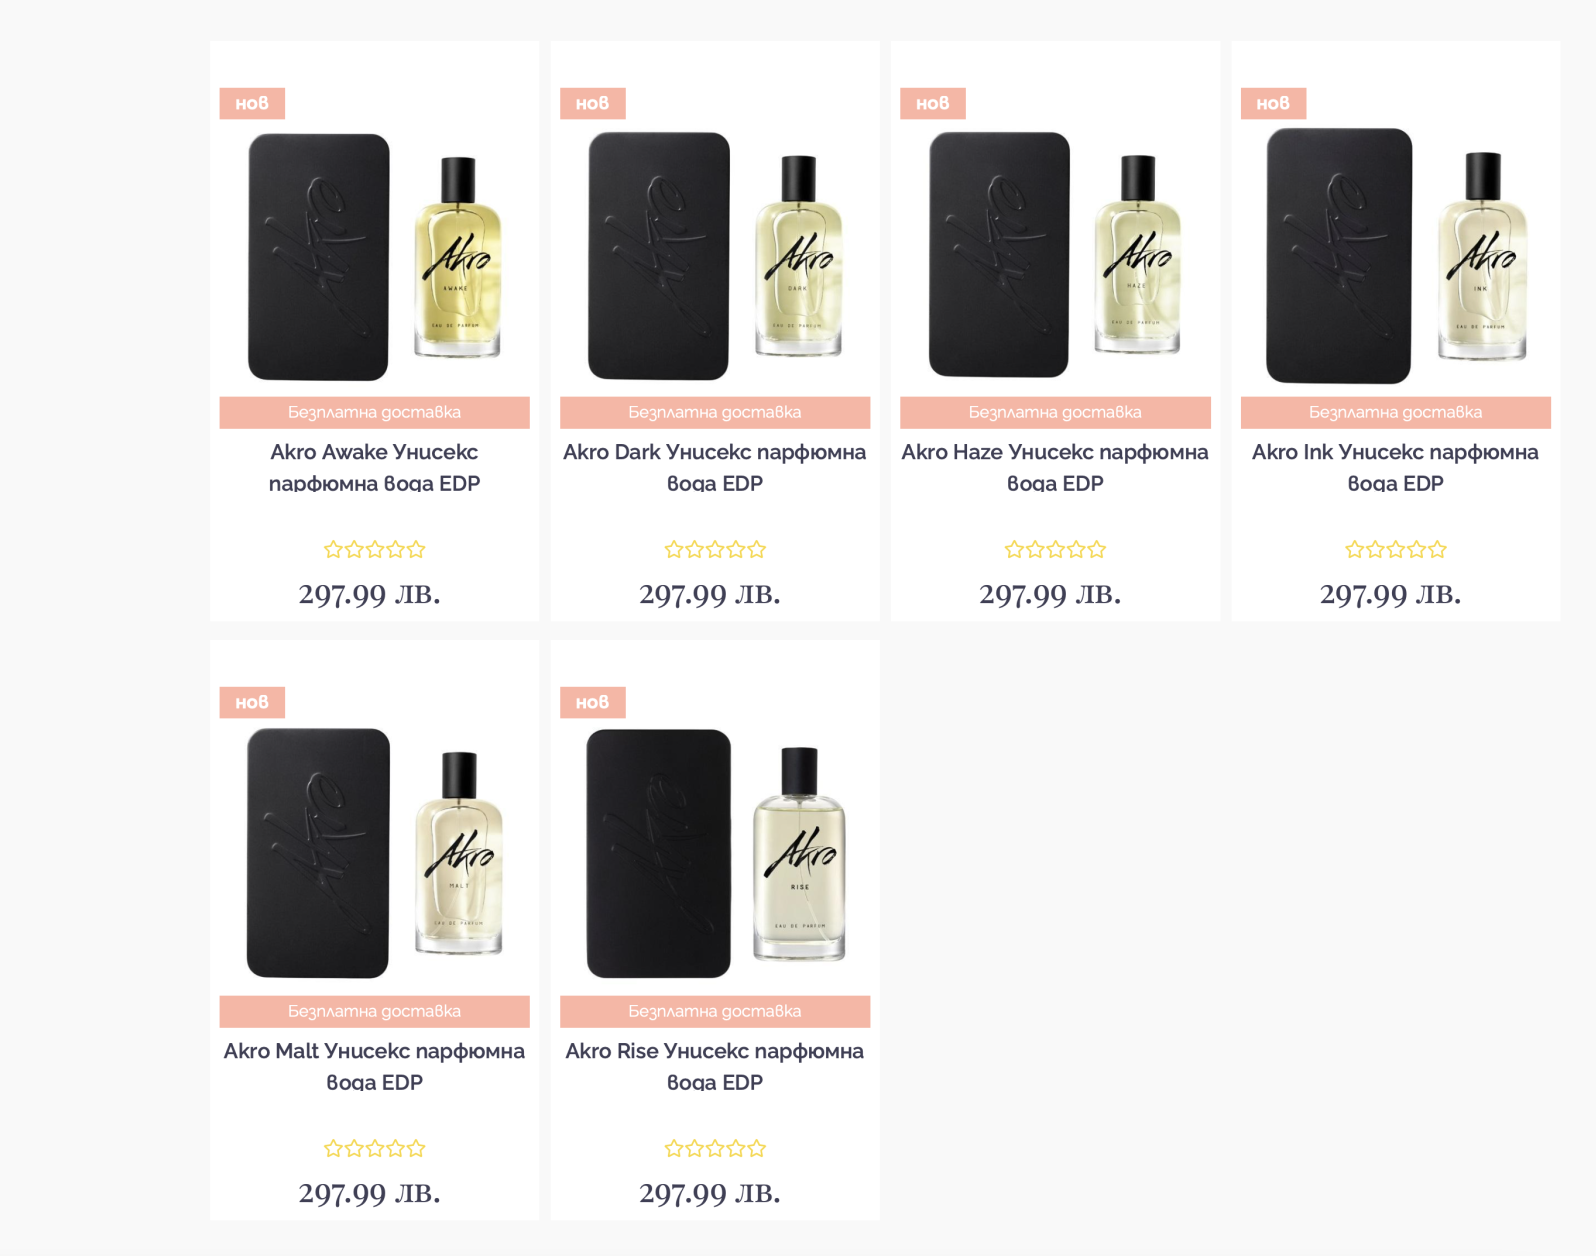This screenshot has width=1596, height=1256.
Task: Go to Akro Malt product title link
Action: pos(374,1066)
